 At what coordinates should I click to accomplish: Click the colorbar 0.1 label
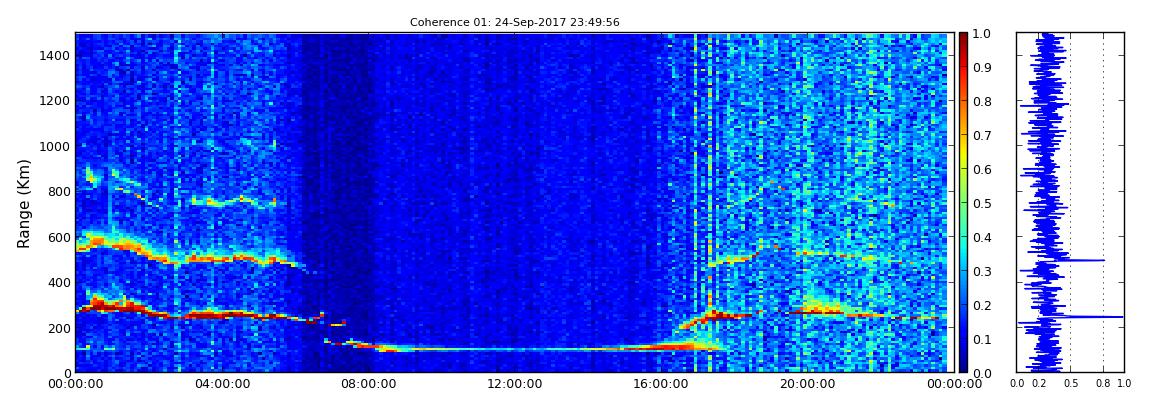(981, 340)
